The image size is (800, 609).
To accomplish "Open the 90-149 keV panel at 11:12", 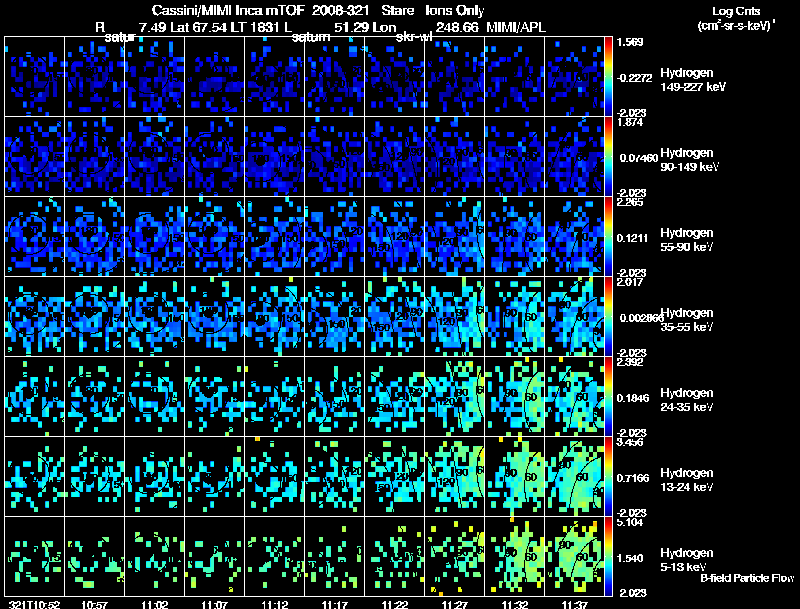I will click(x=274, y=156).
